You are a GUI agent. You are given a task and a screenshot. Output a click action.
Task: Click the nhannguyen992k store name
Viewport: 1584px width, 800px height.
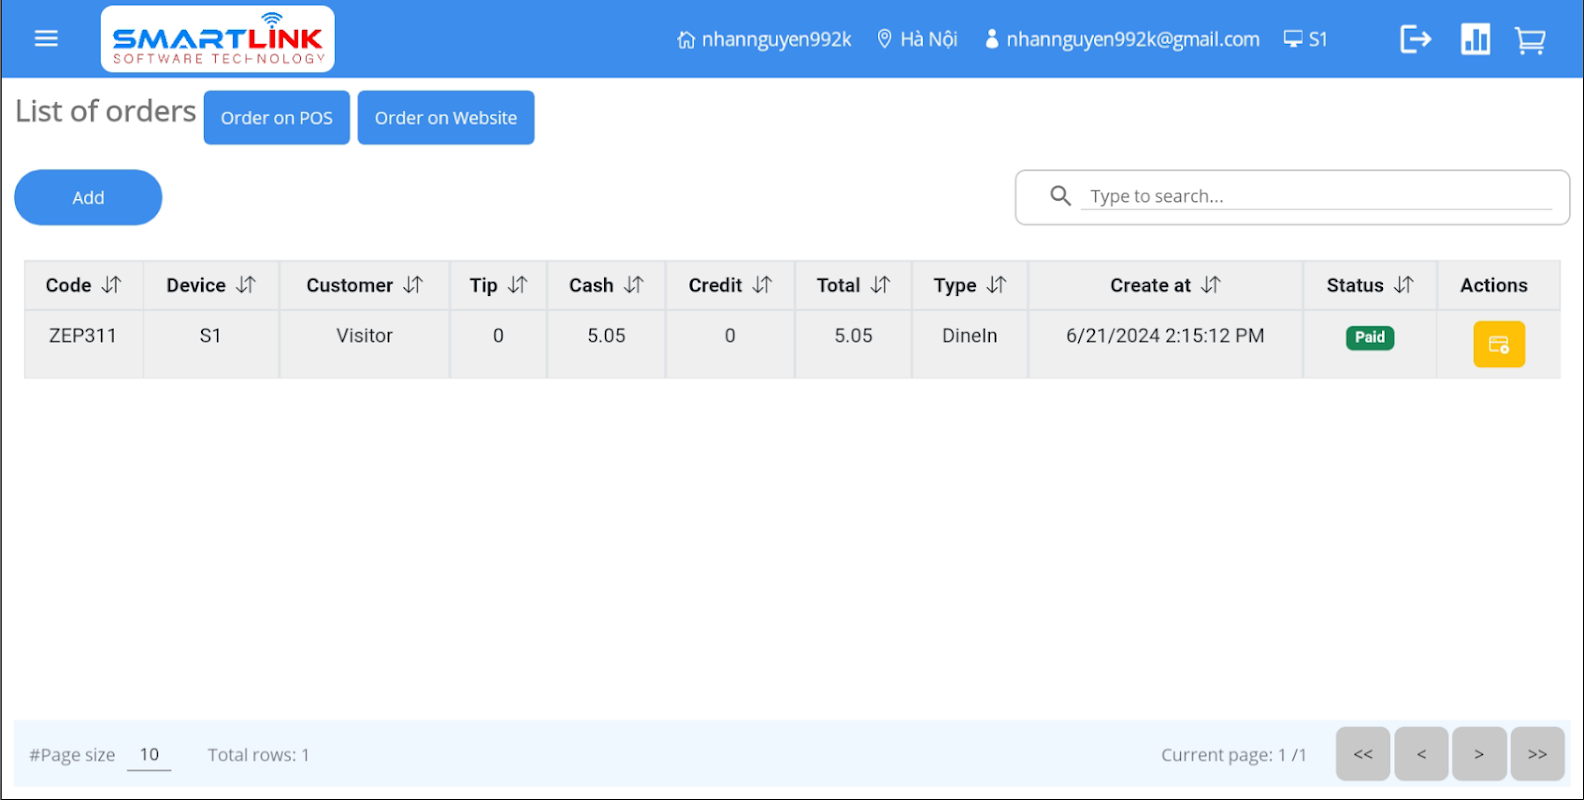(777, 39)
